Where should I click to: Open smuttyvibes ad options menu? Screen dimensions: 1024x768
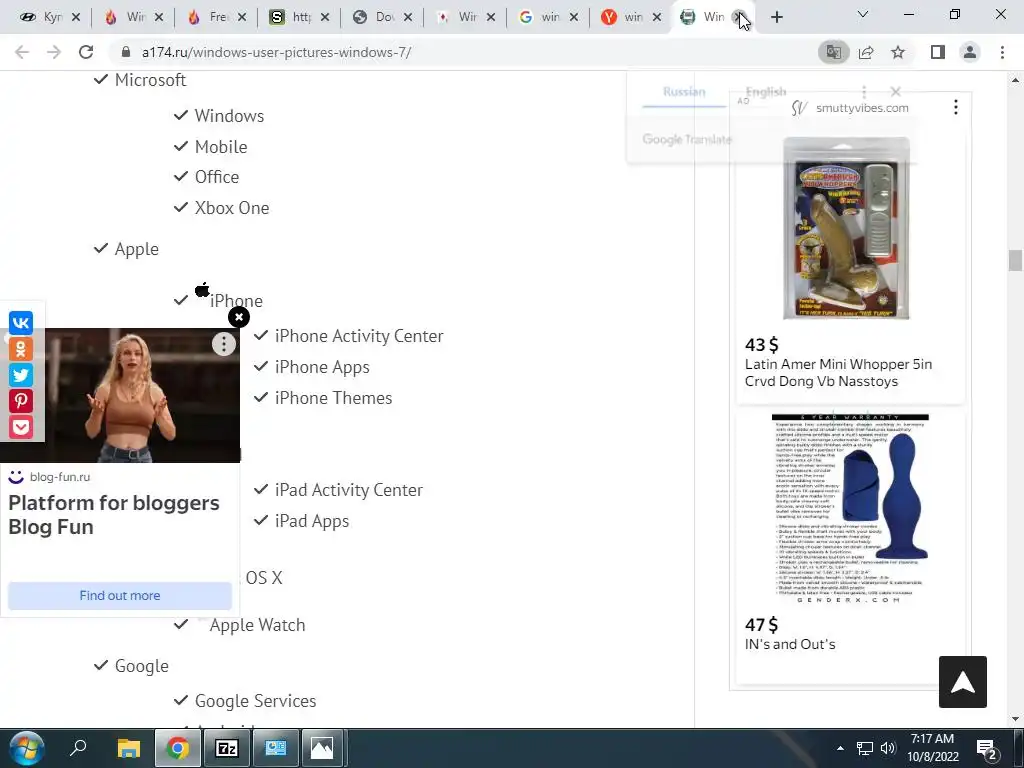(955, 107)
